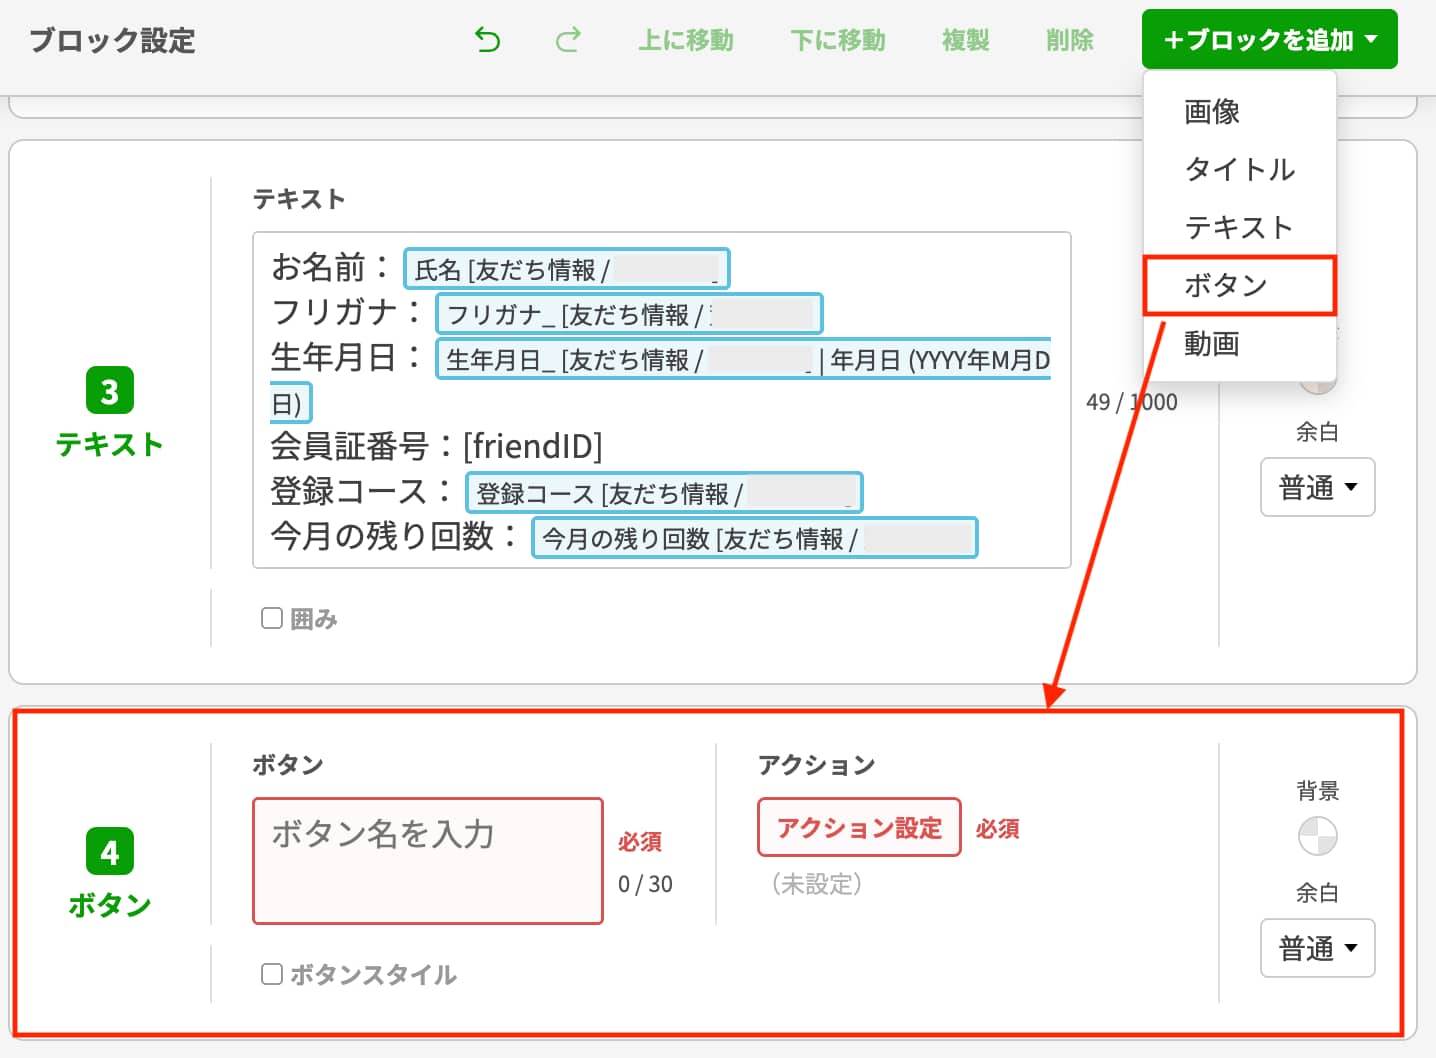Select the 氏名 friend info tag

coord(565,268)
